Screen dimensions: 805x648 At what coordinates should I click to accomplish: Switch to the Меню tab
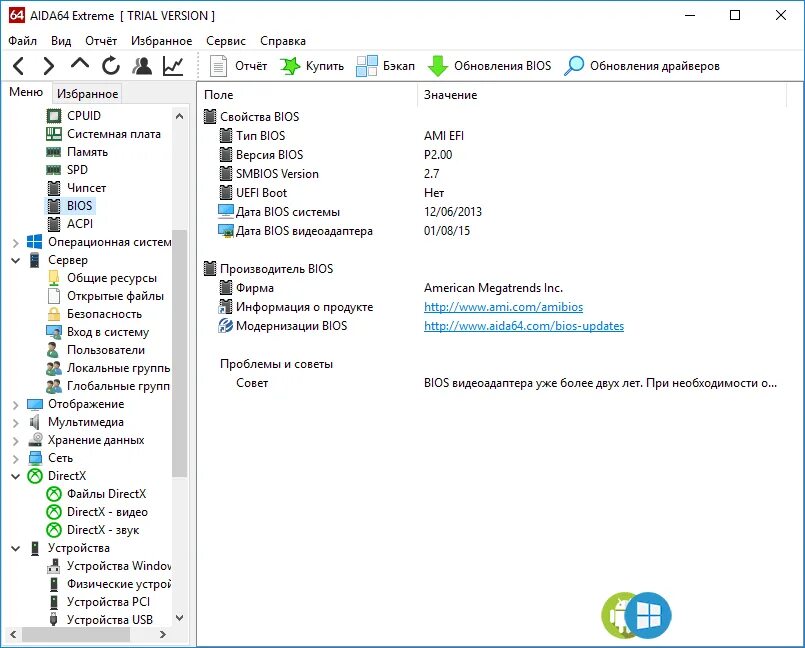click(x=26, y=92)
